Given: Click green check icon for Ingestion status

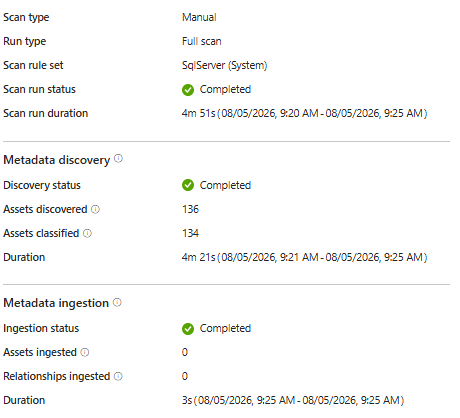Looking at the screenshot, I should point(188,329).
